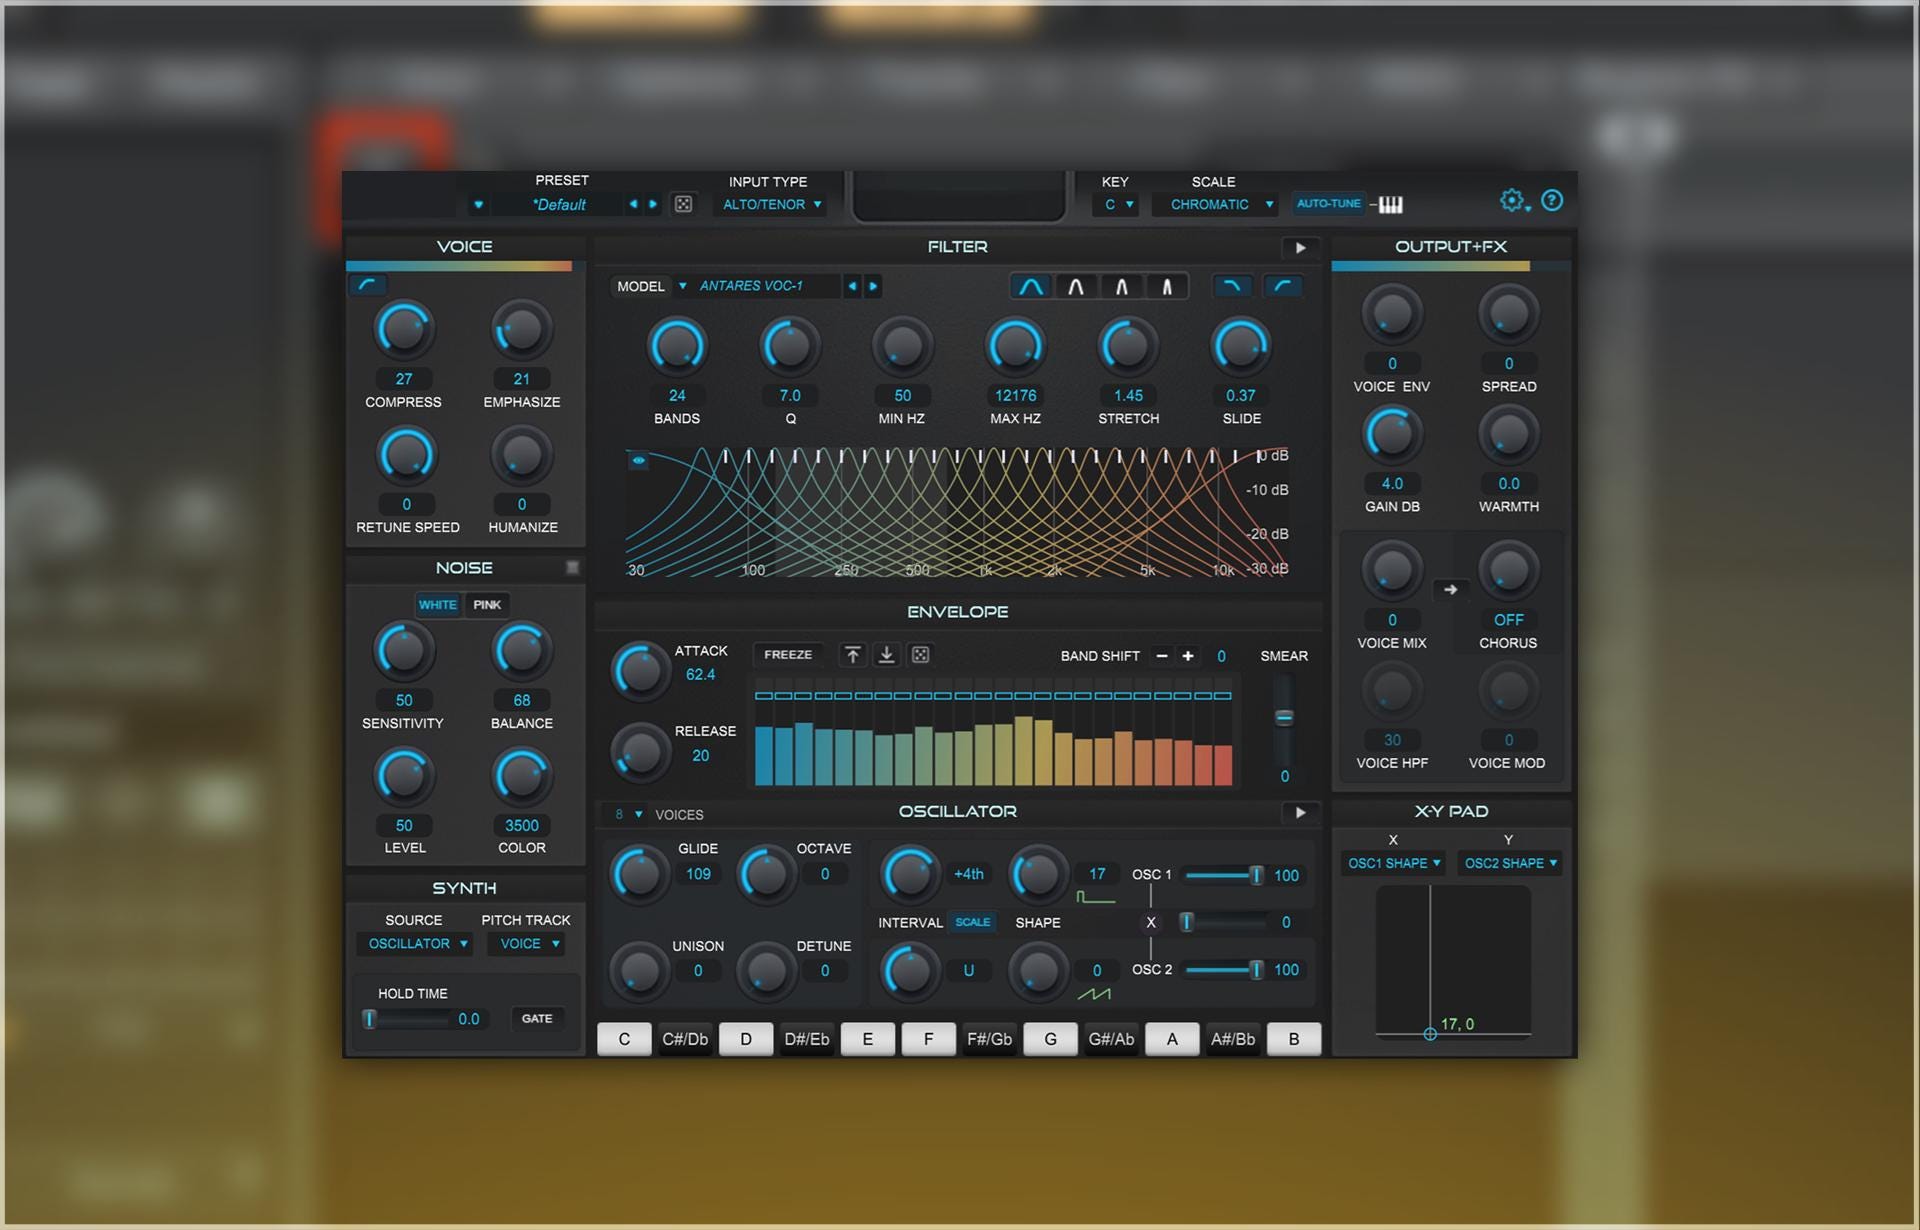
Task: Click the HOLD TIME slider
Action: (407, 1019)
